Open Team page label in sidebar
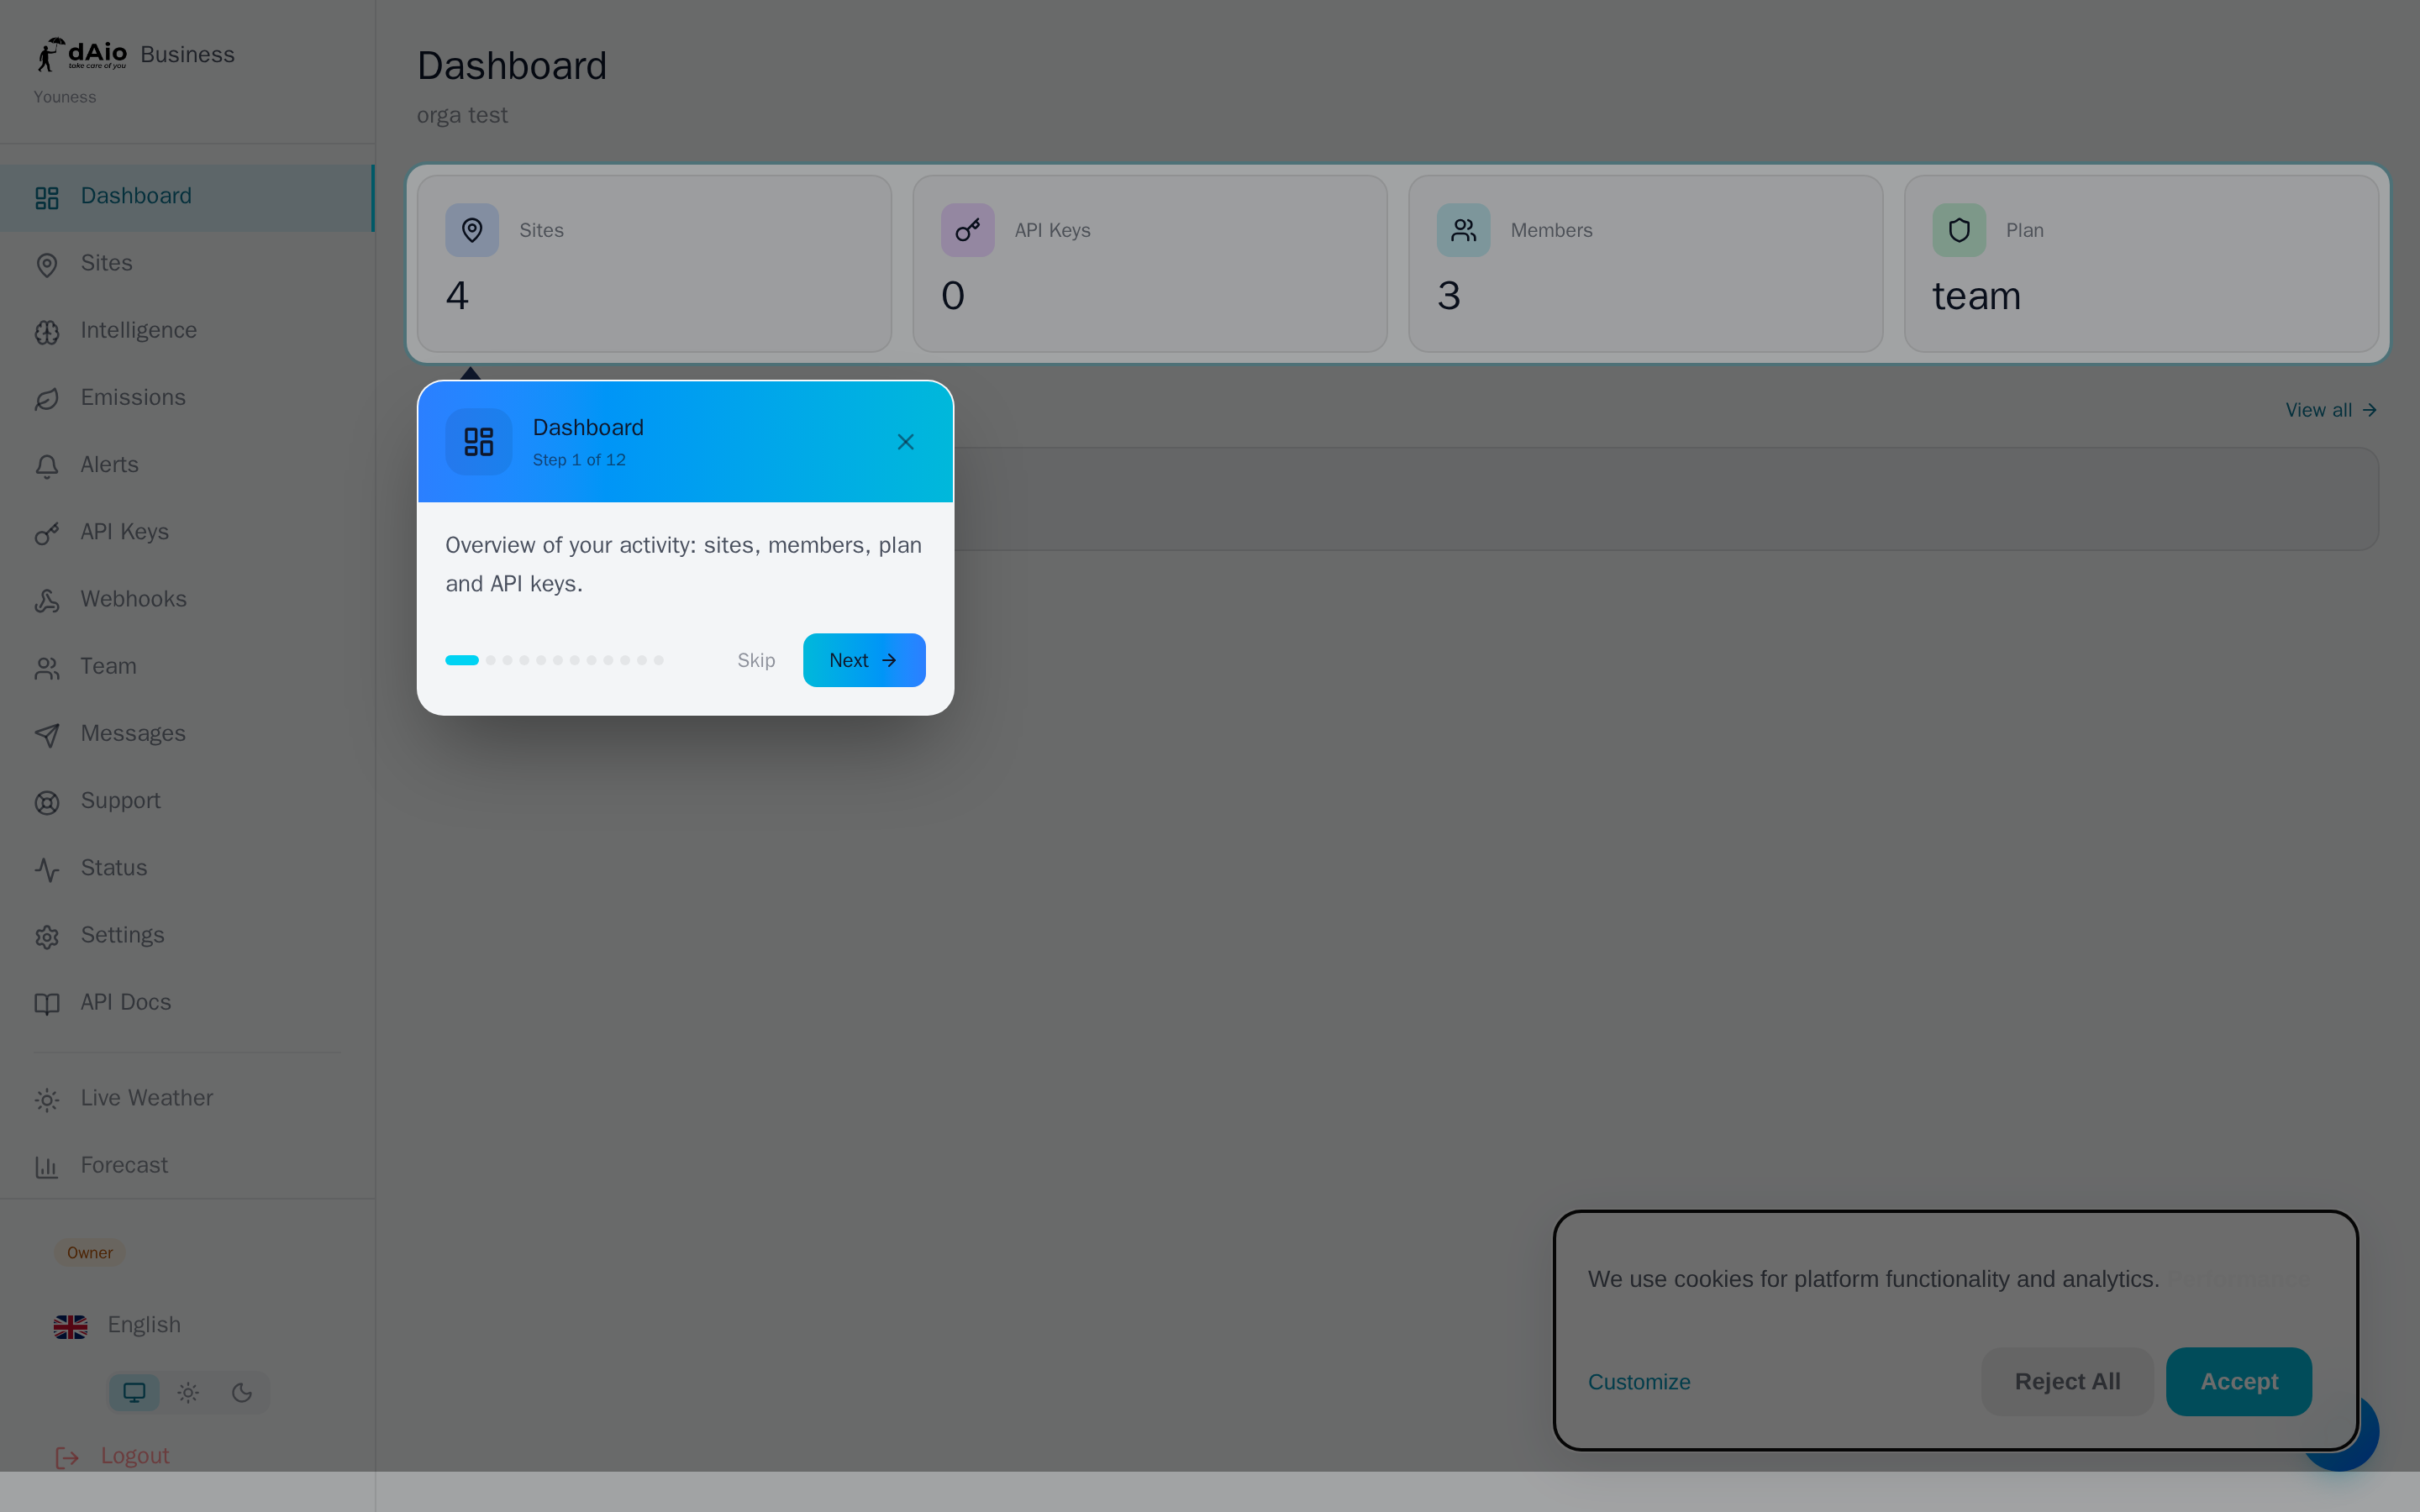Viewport: 2420px width, 1512px height. 108,666
